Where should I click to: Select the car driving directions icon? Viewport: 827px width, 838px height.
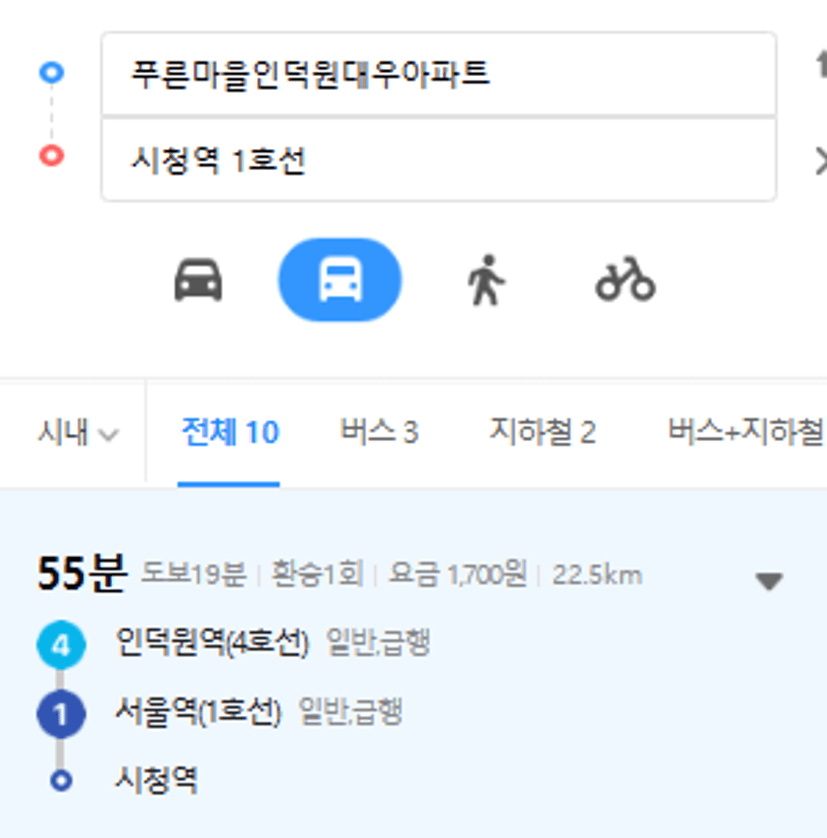pos(198,280)
